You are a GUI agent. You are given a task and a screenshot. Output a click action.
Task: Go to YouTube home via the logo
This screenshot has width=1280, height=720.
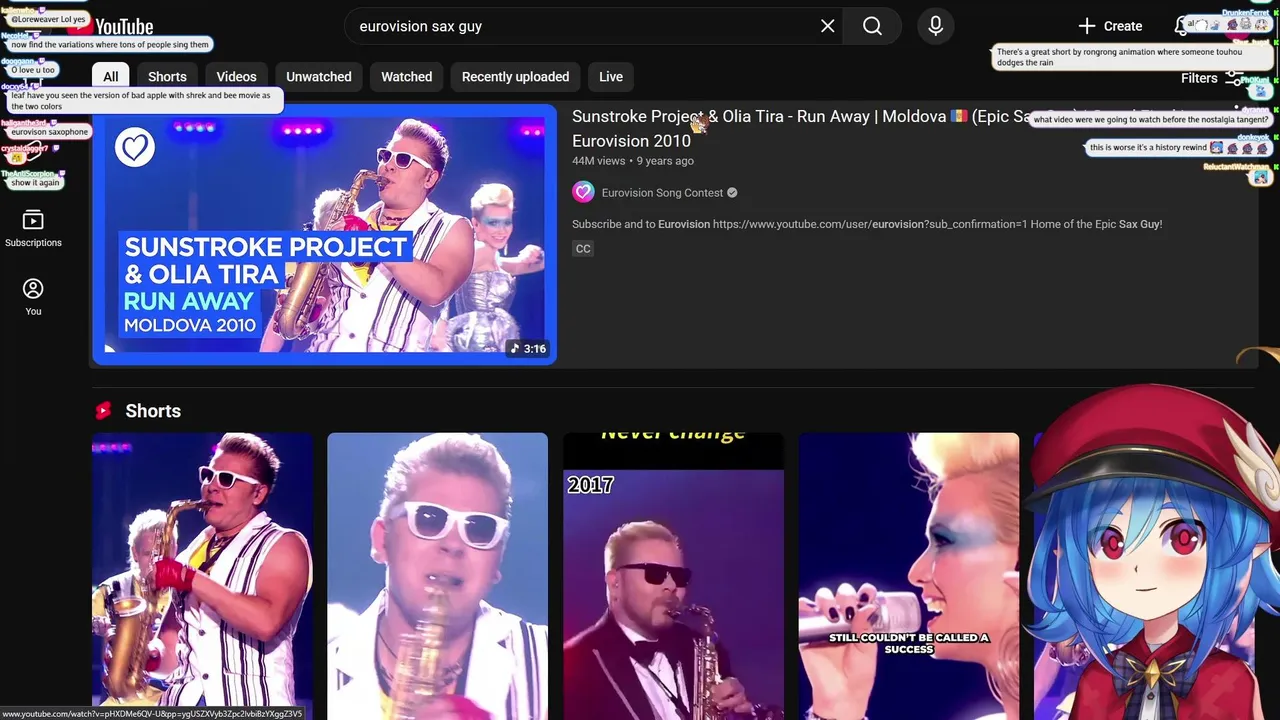pyautogui.click(x=111, y=27)
